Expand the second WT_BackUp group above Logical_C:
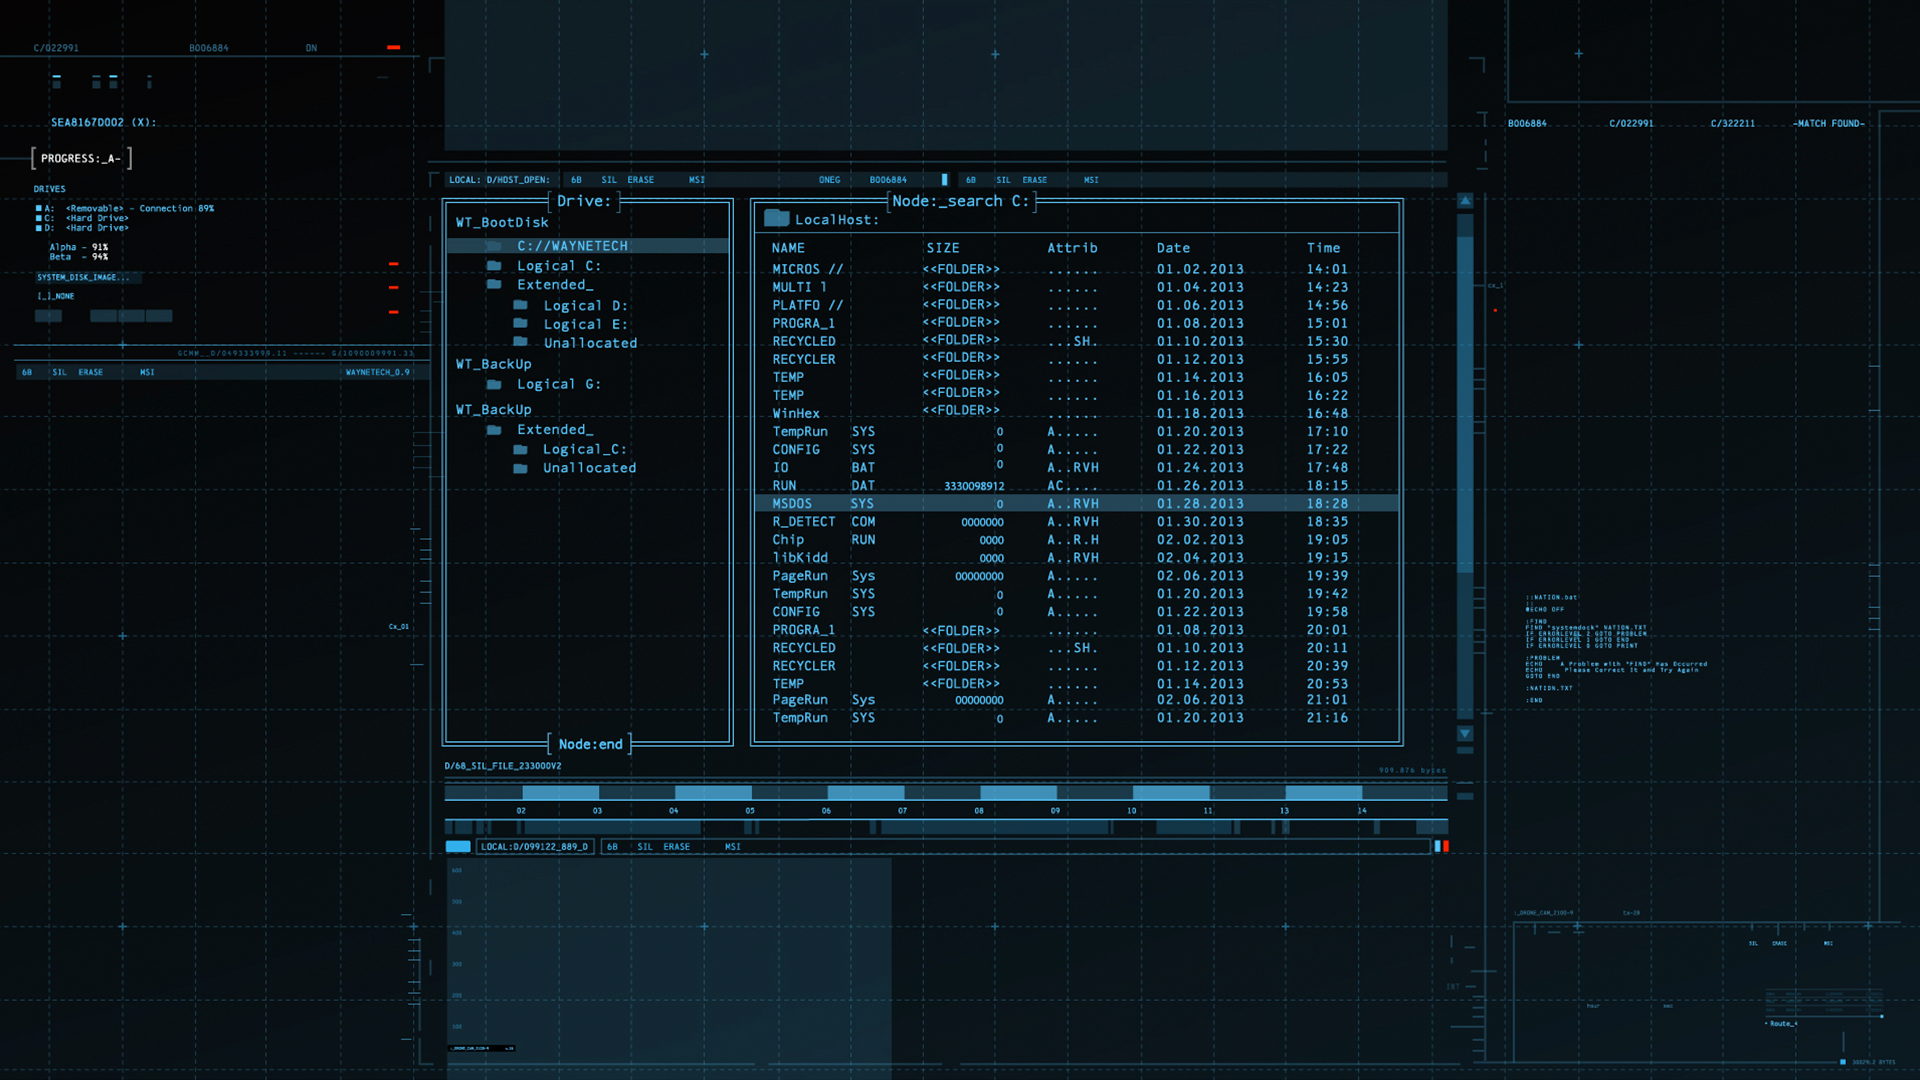Screen dimensions: 1920x1080 click(494, 410)
